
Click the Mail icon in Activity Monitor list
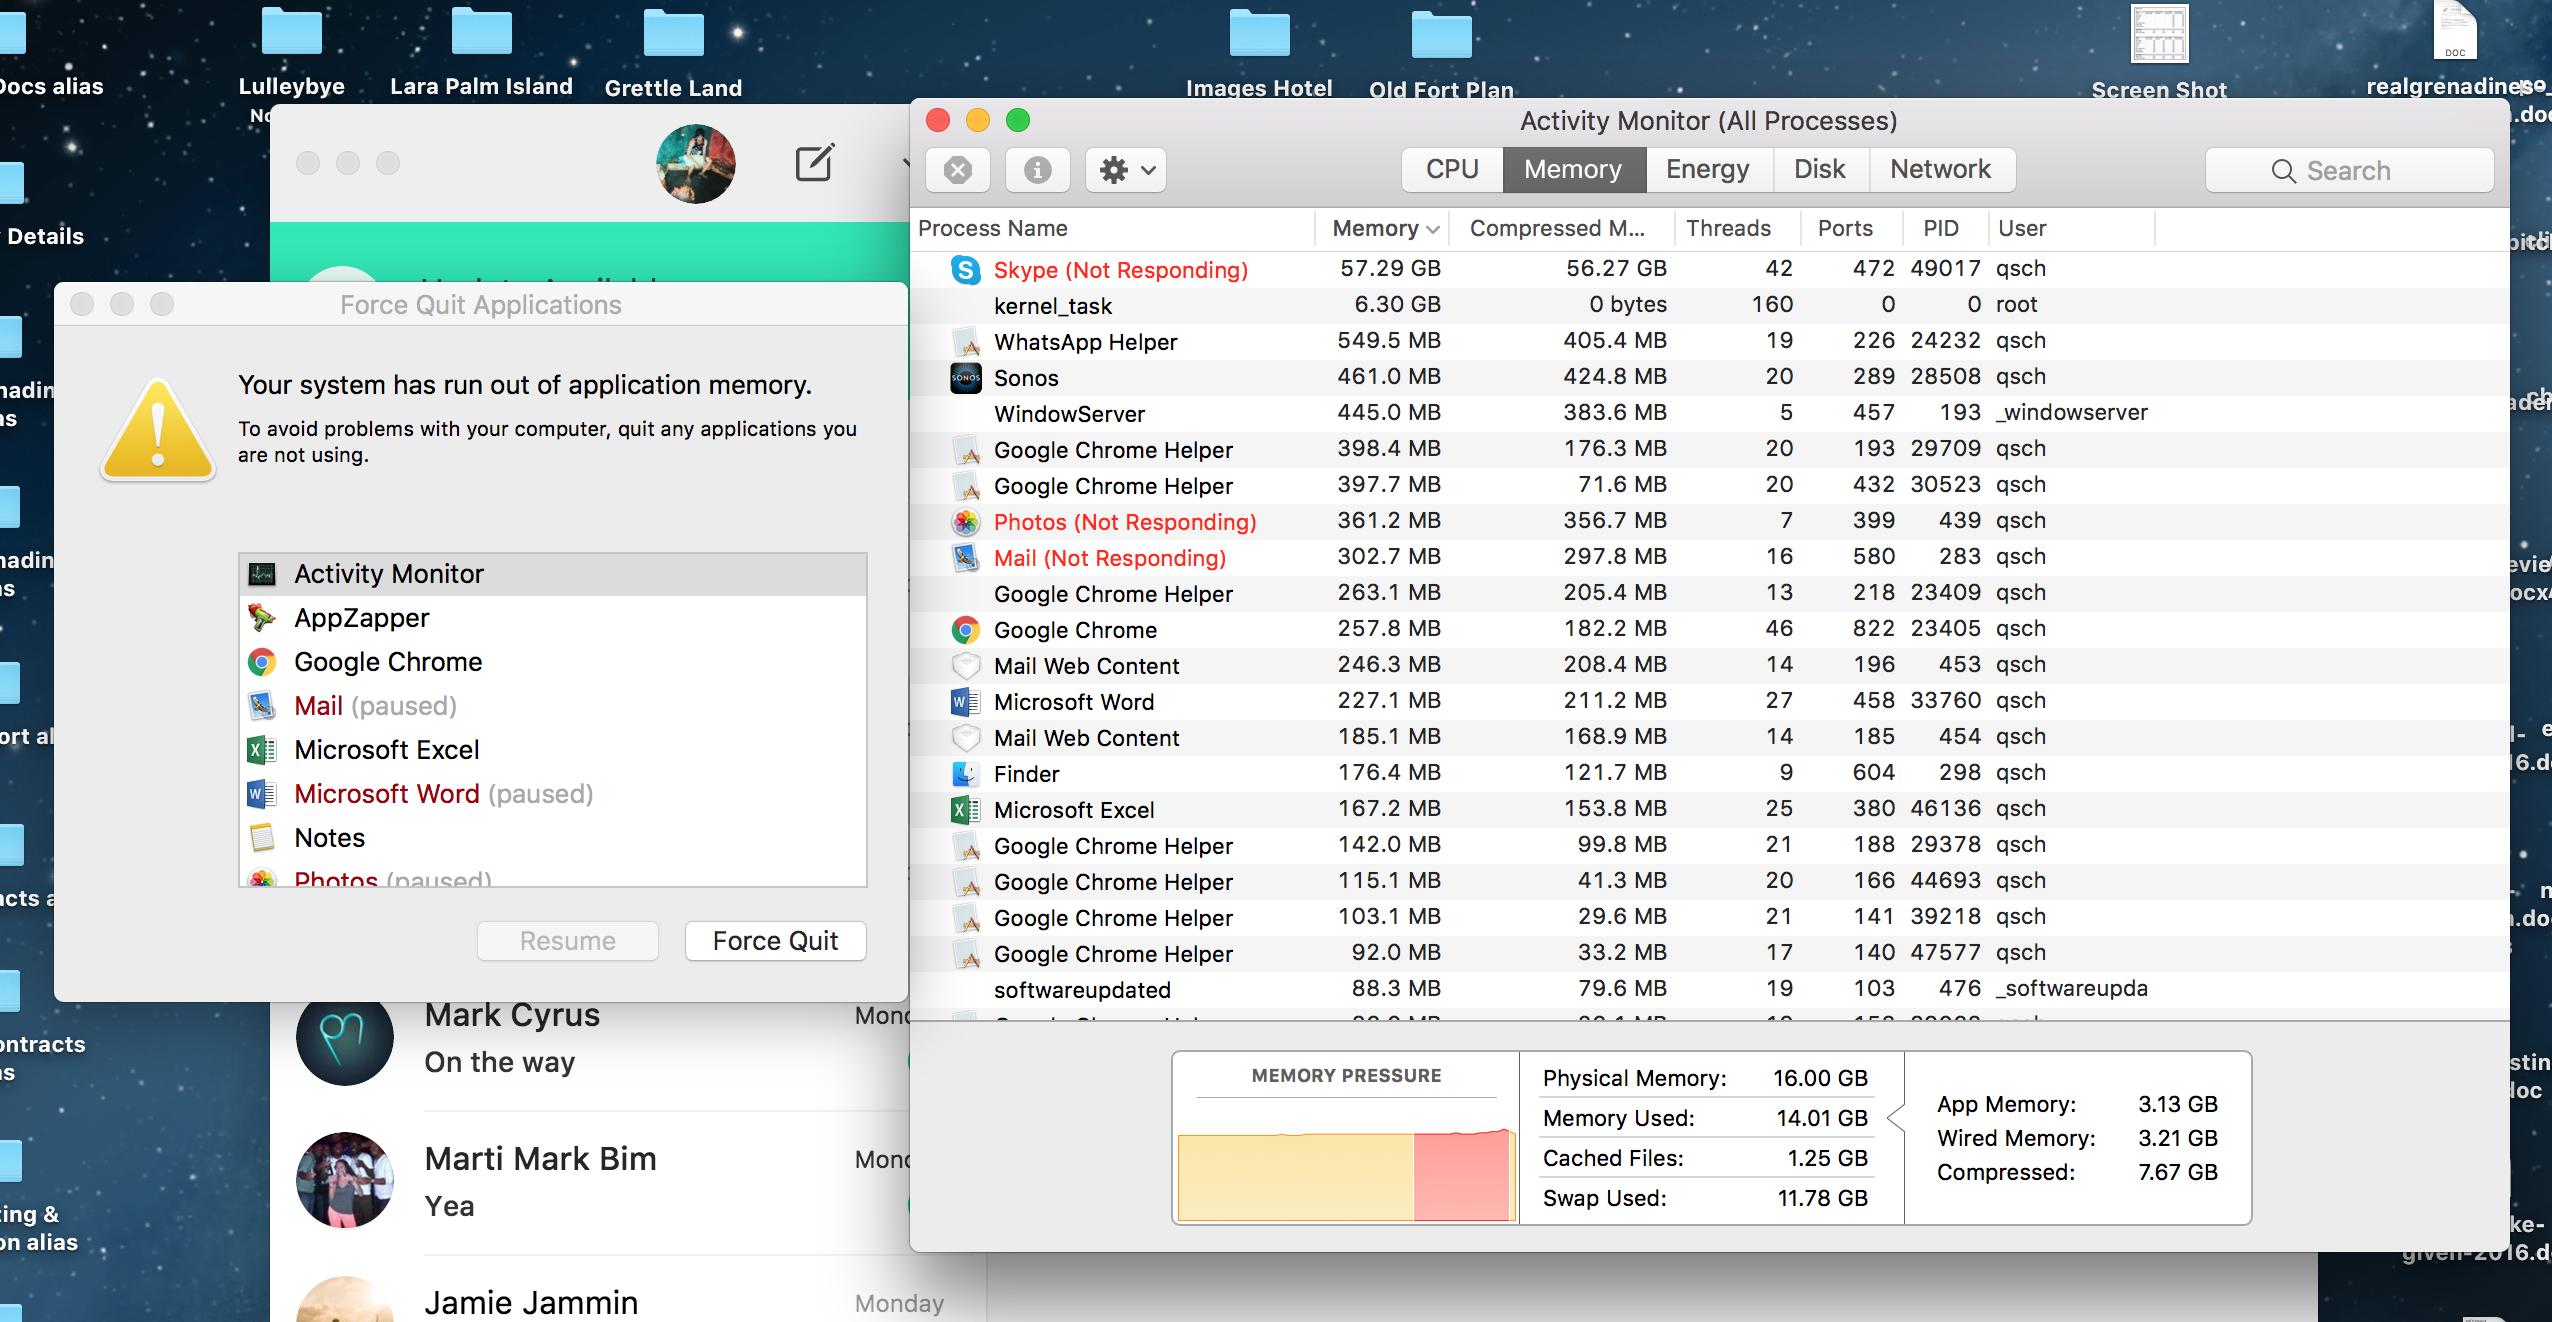(x=965, y=558)
